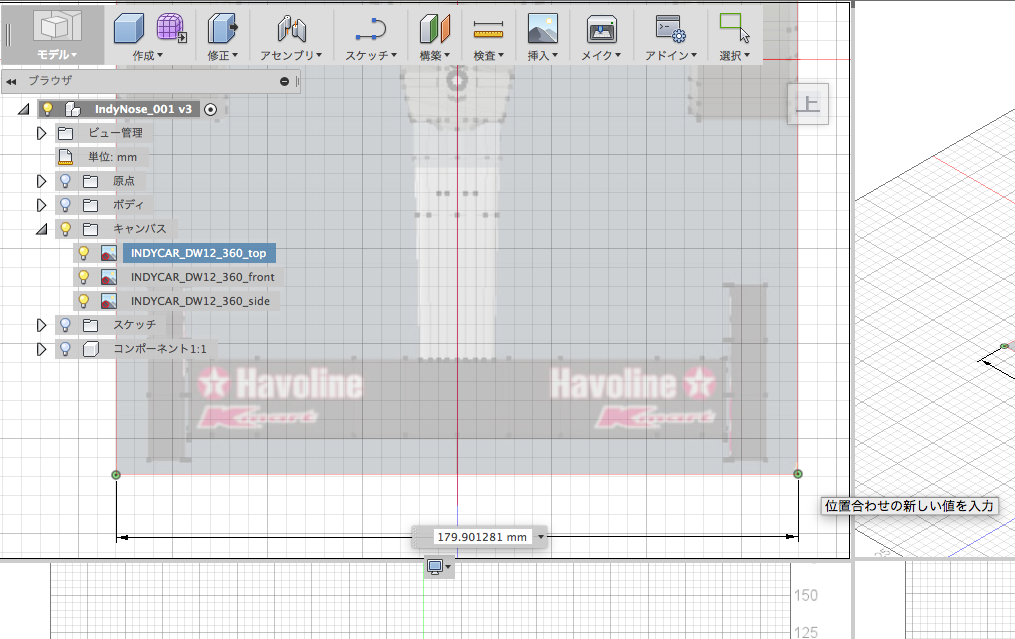Click the IndyNose_001 v3 document icon
The height and width of the screenshot is (639, 1015).
coord(72,109)
